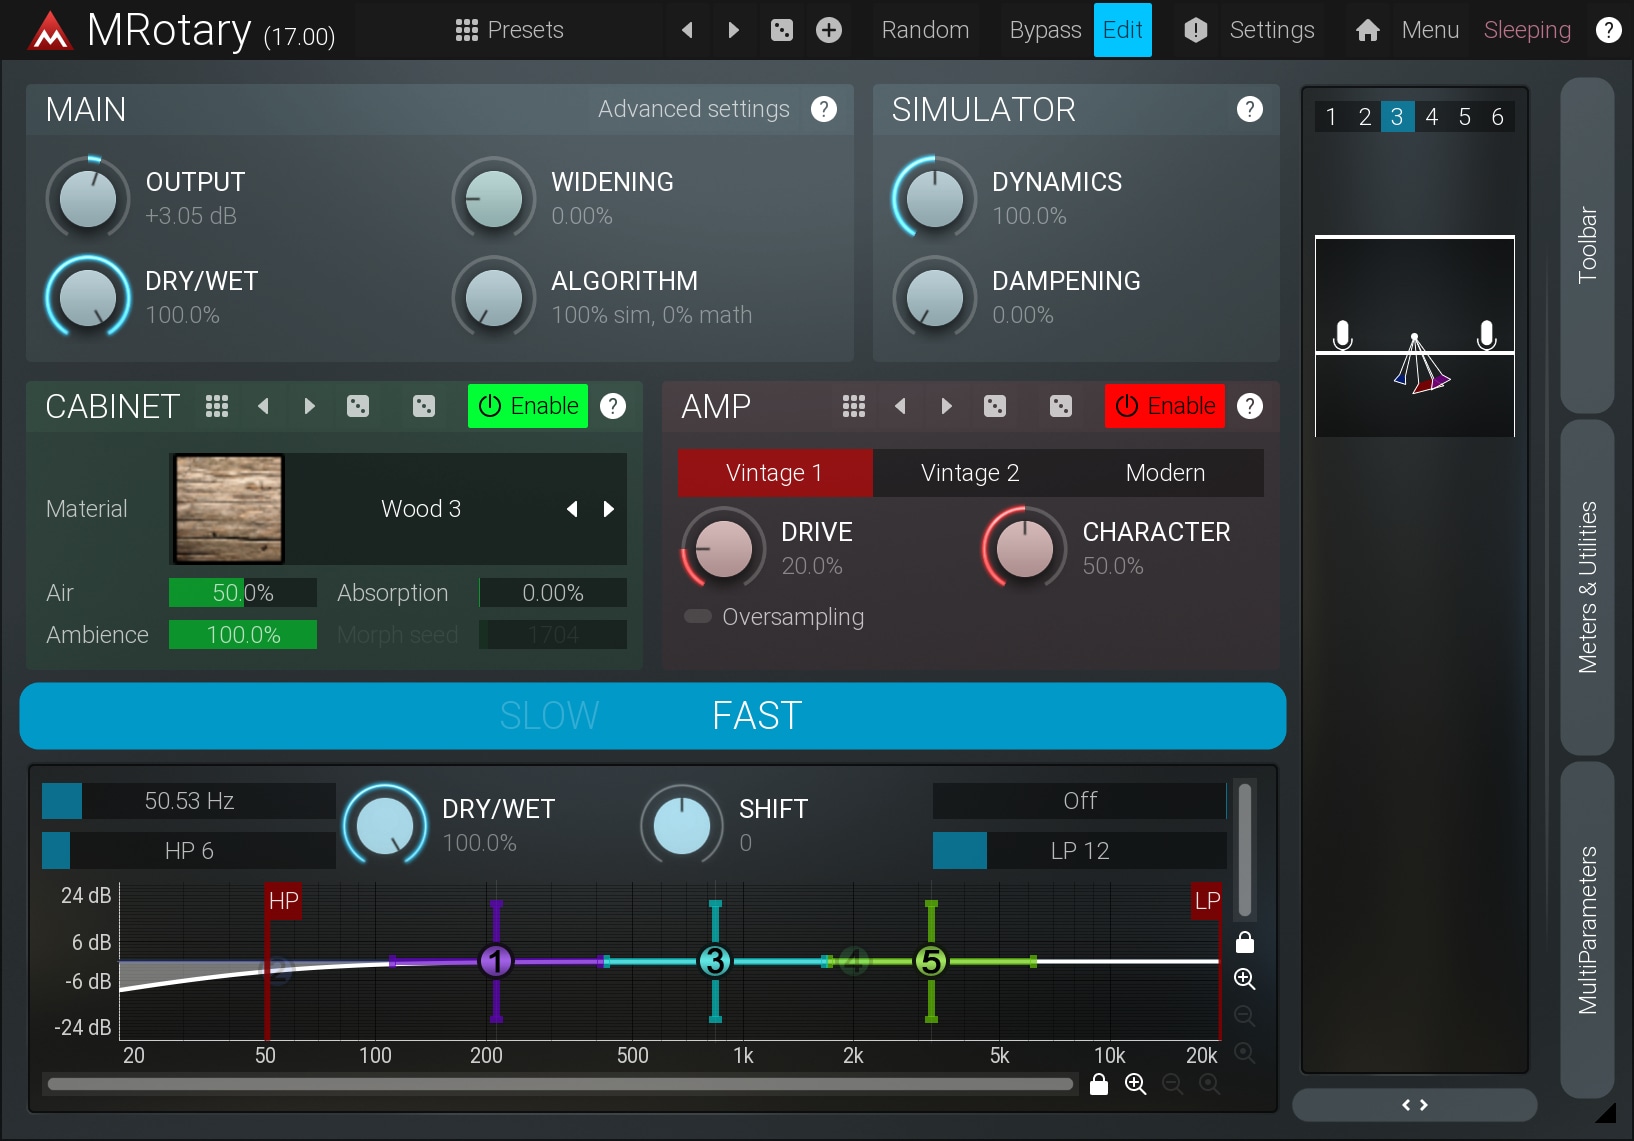Click the SIMULATOR help question mark
Viewport: 1634px width, 1141px height.
[1249, 109]
